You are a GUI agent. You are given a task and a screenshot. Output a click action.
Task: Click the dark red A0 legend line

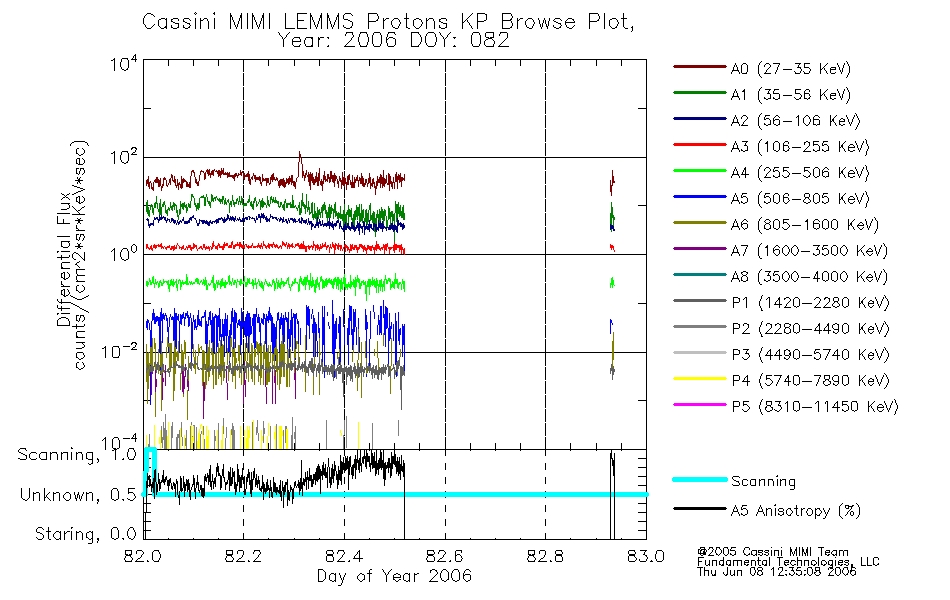tap(699, 67)
